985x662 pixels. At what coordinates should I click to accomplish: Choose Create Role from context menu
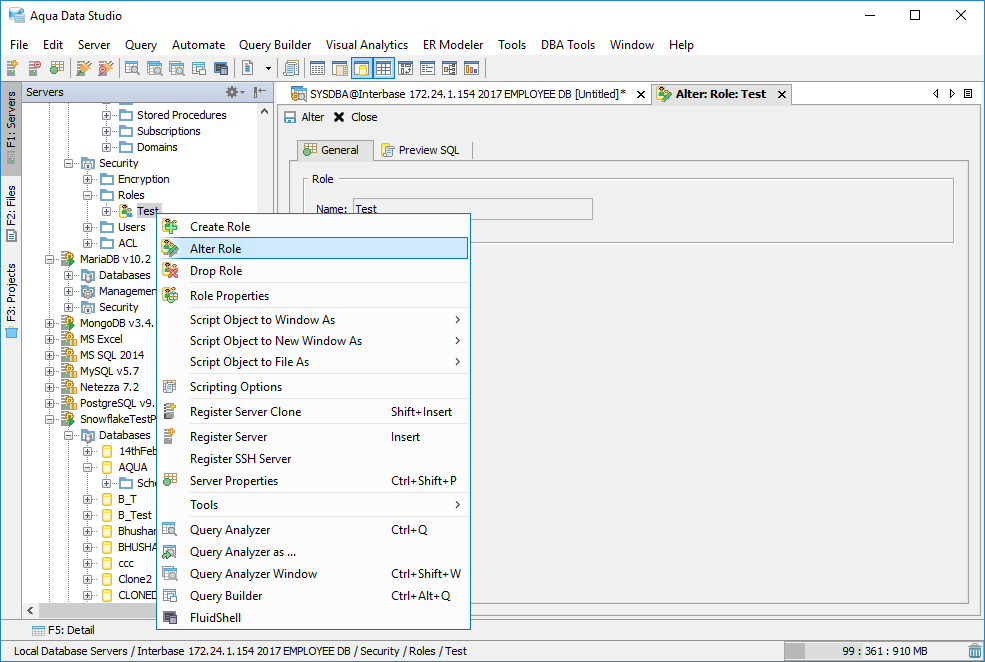[313, 227]
